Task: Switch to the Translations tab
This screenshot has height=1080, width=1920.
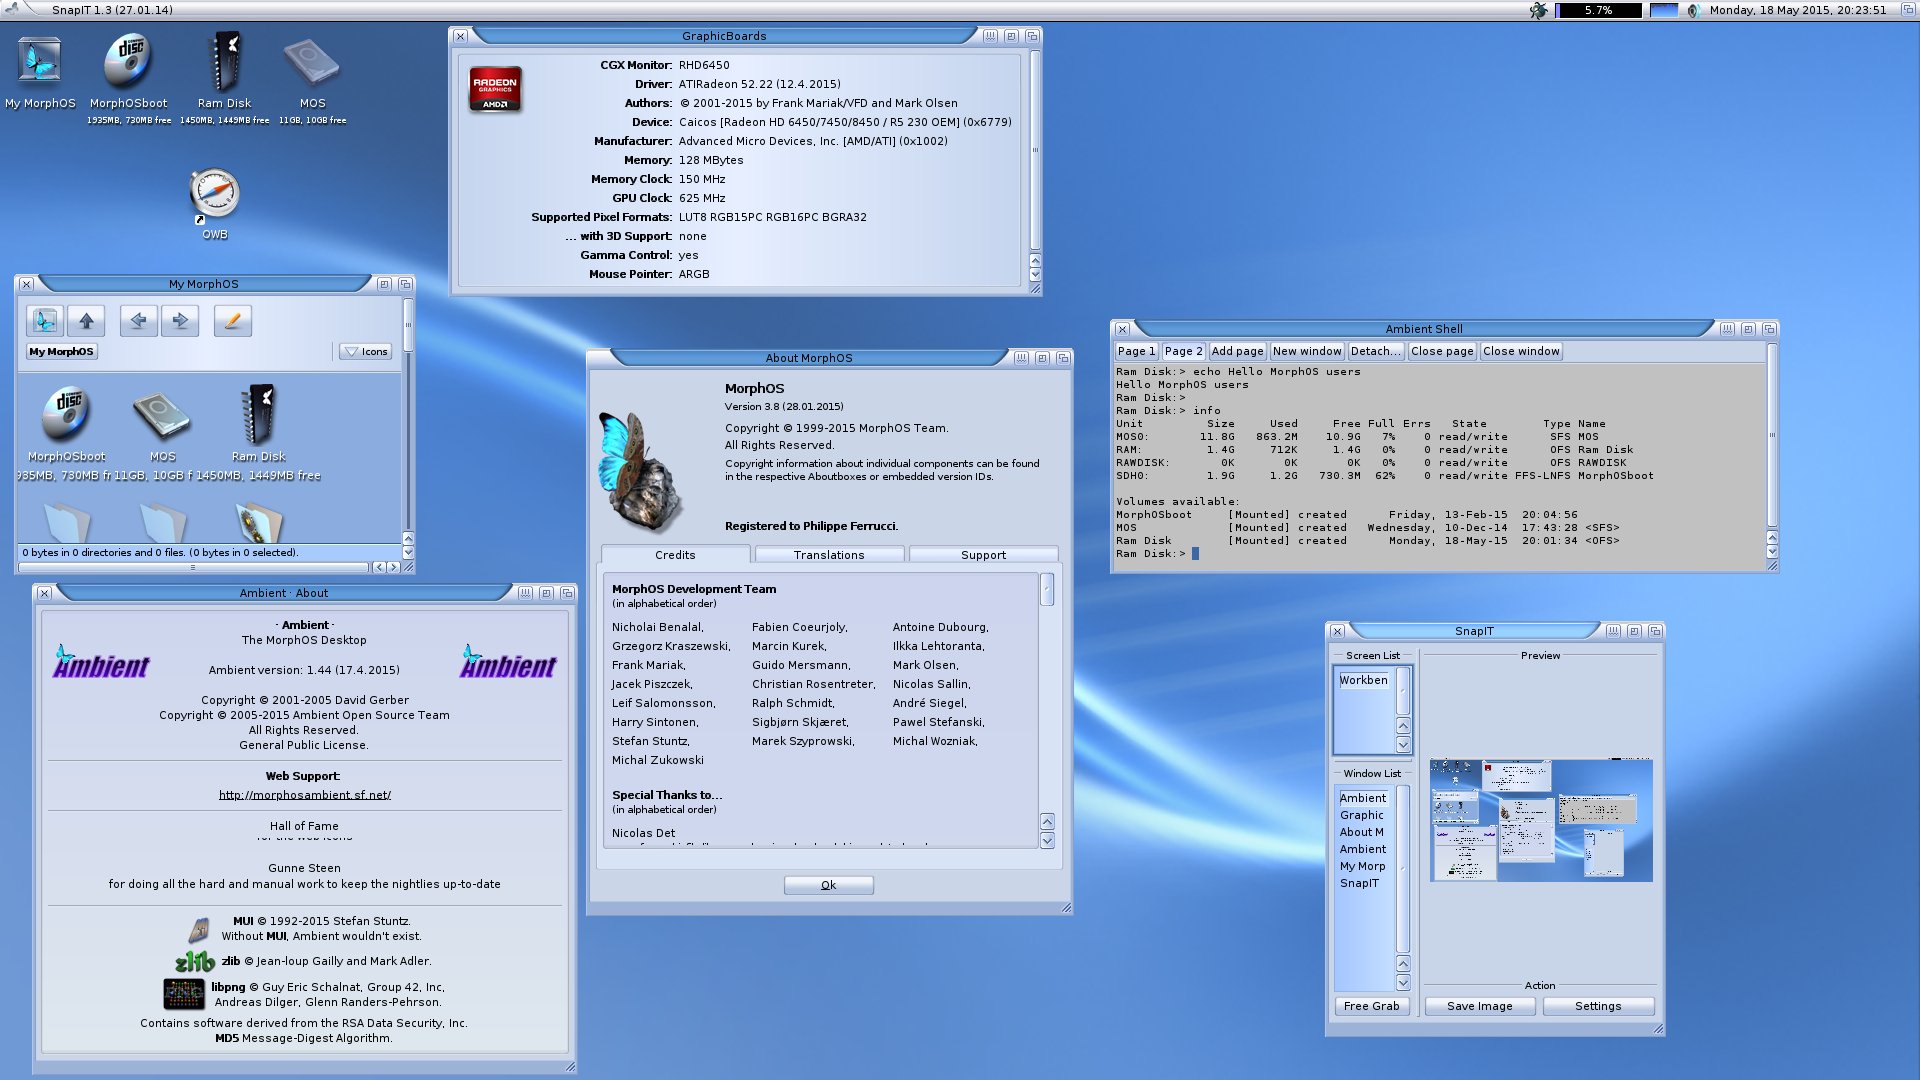Action: pos(829,555)
